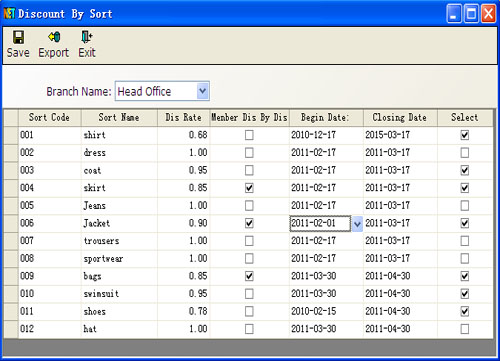Click sort name cell 'dress'
Viewport: 500px width, 361px height.
[119, 153]
